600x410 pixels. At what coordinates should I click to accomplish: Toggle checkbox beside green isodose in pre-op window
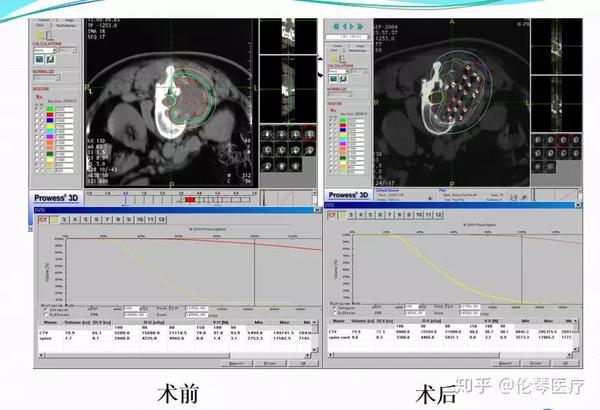pos(37,109)
